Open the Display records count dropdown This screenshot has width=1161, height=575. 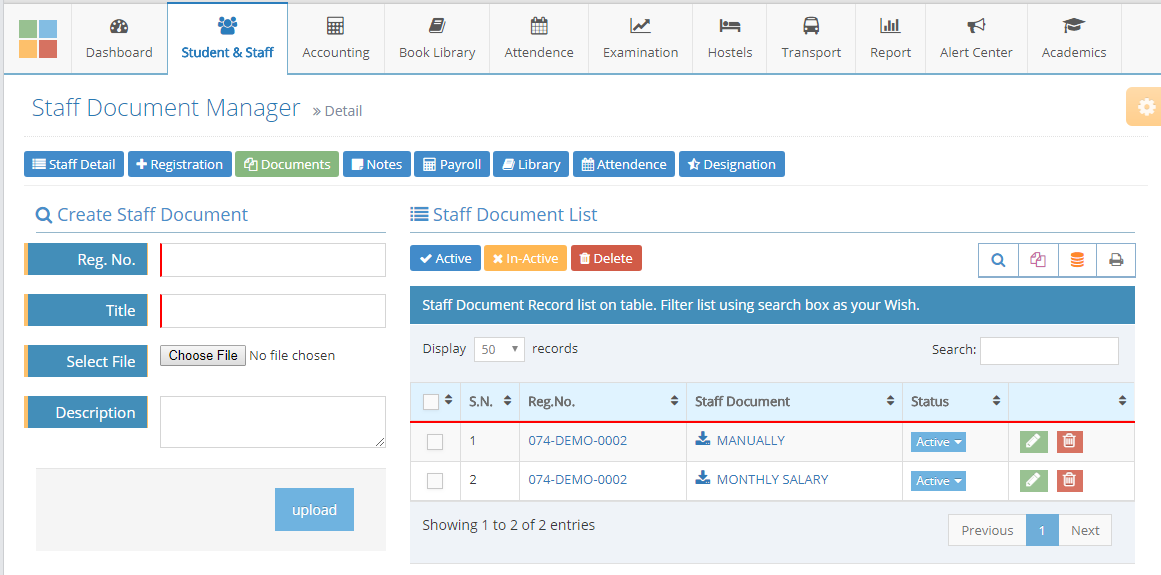click(499, 349)
